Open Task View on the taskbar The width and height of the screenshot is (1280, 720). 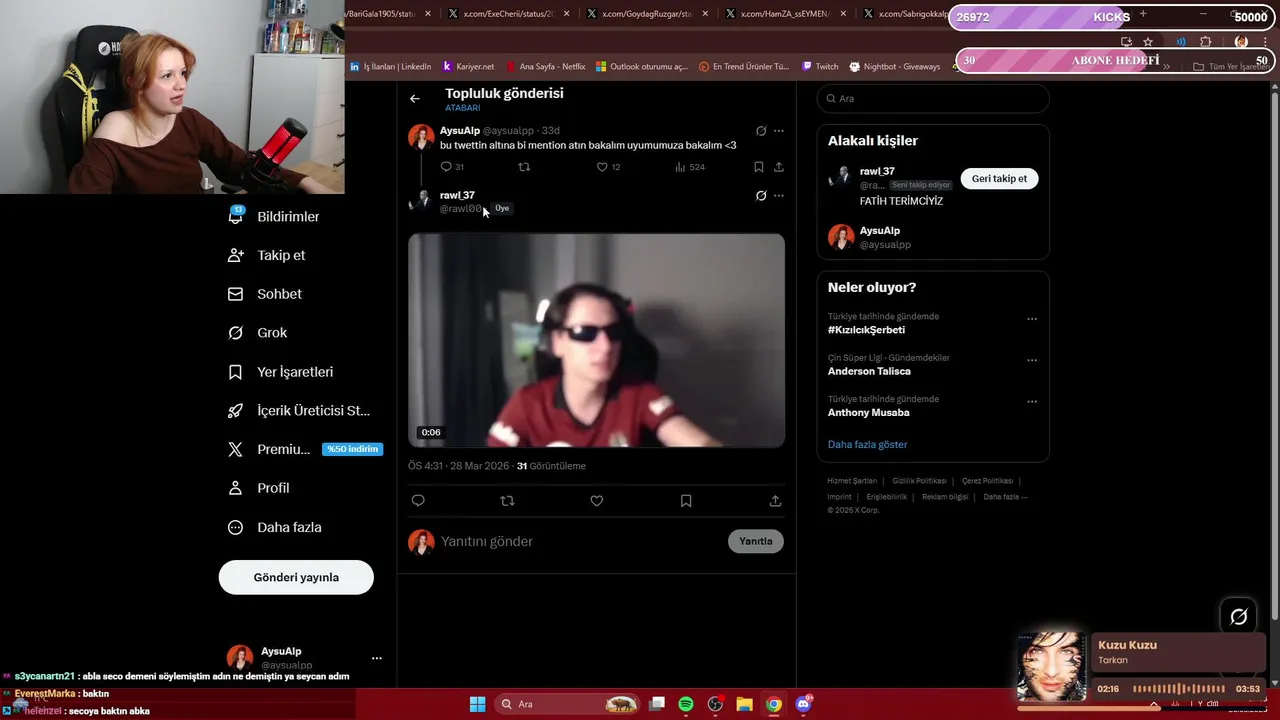657,704
